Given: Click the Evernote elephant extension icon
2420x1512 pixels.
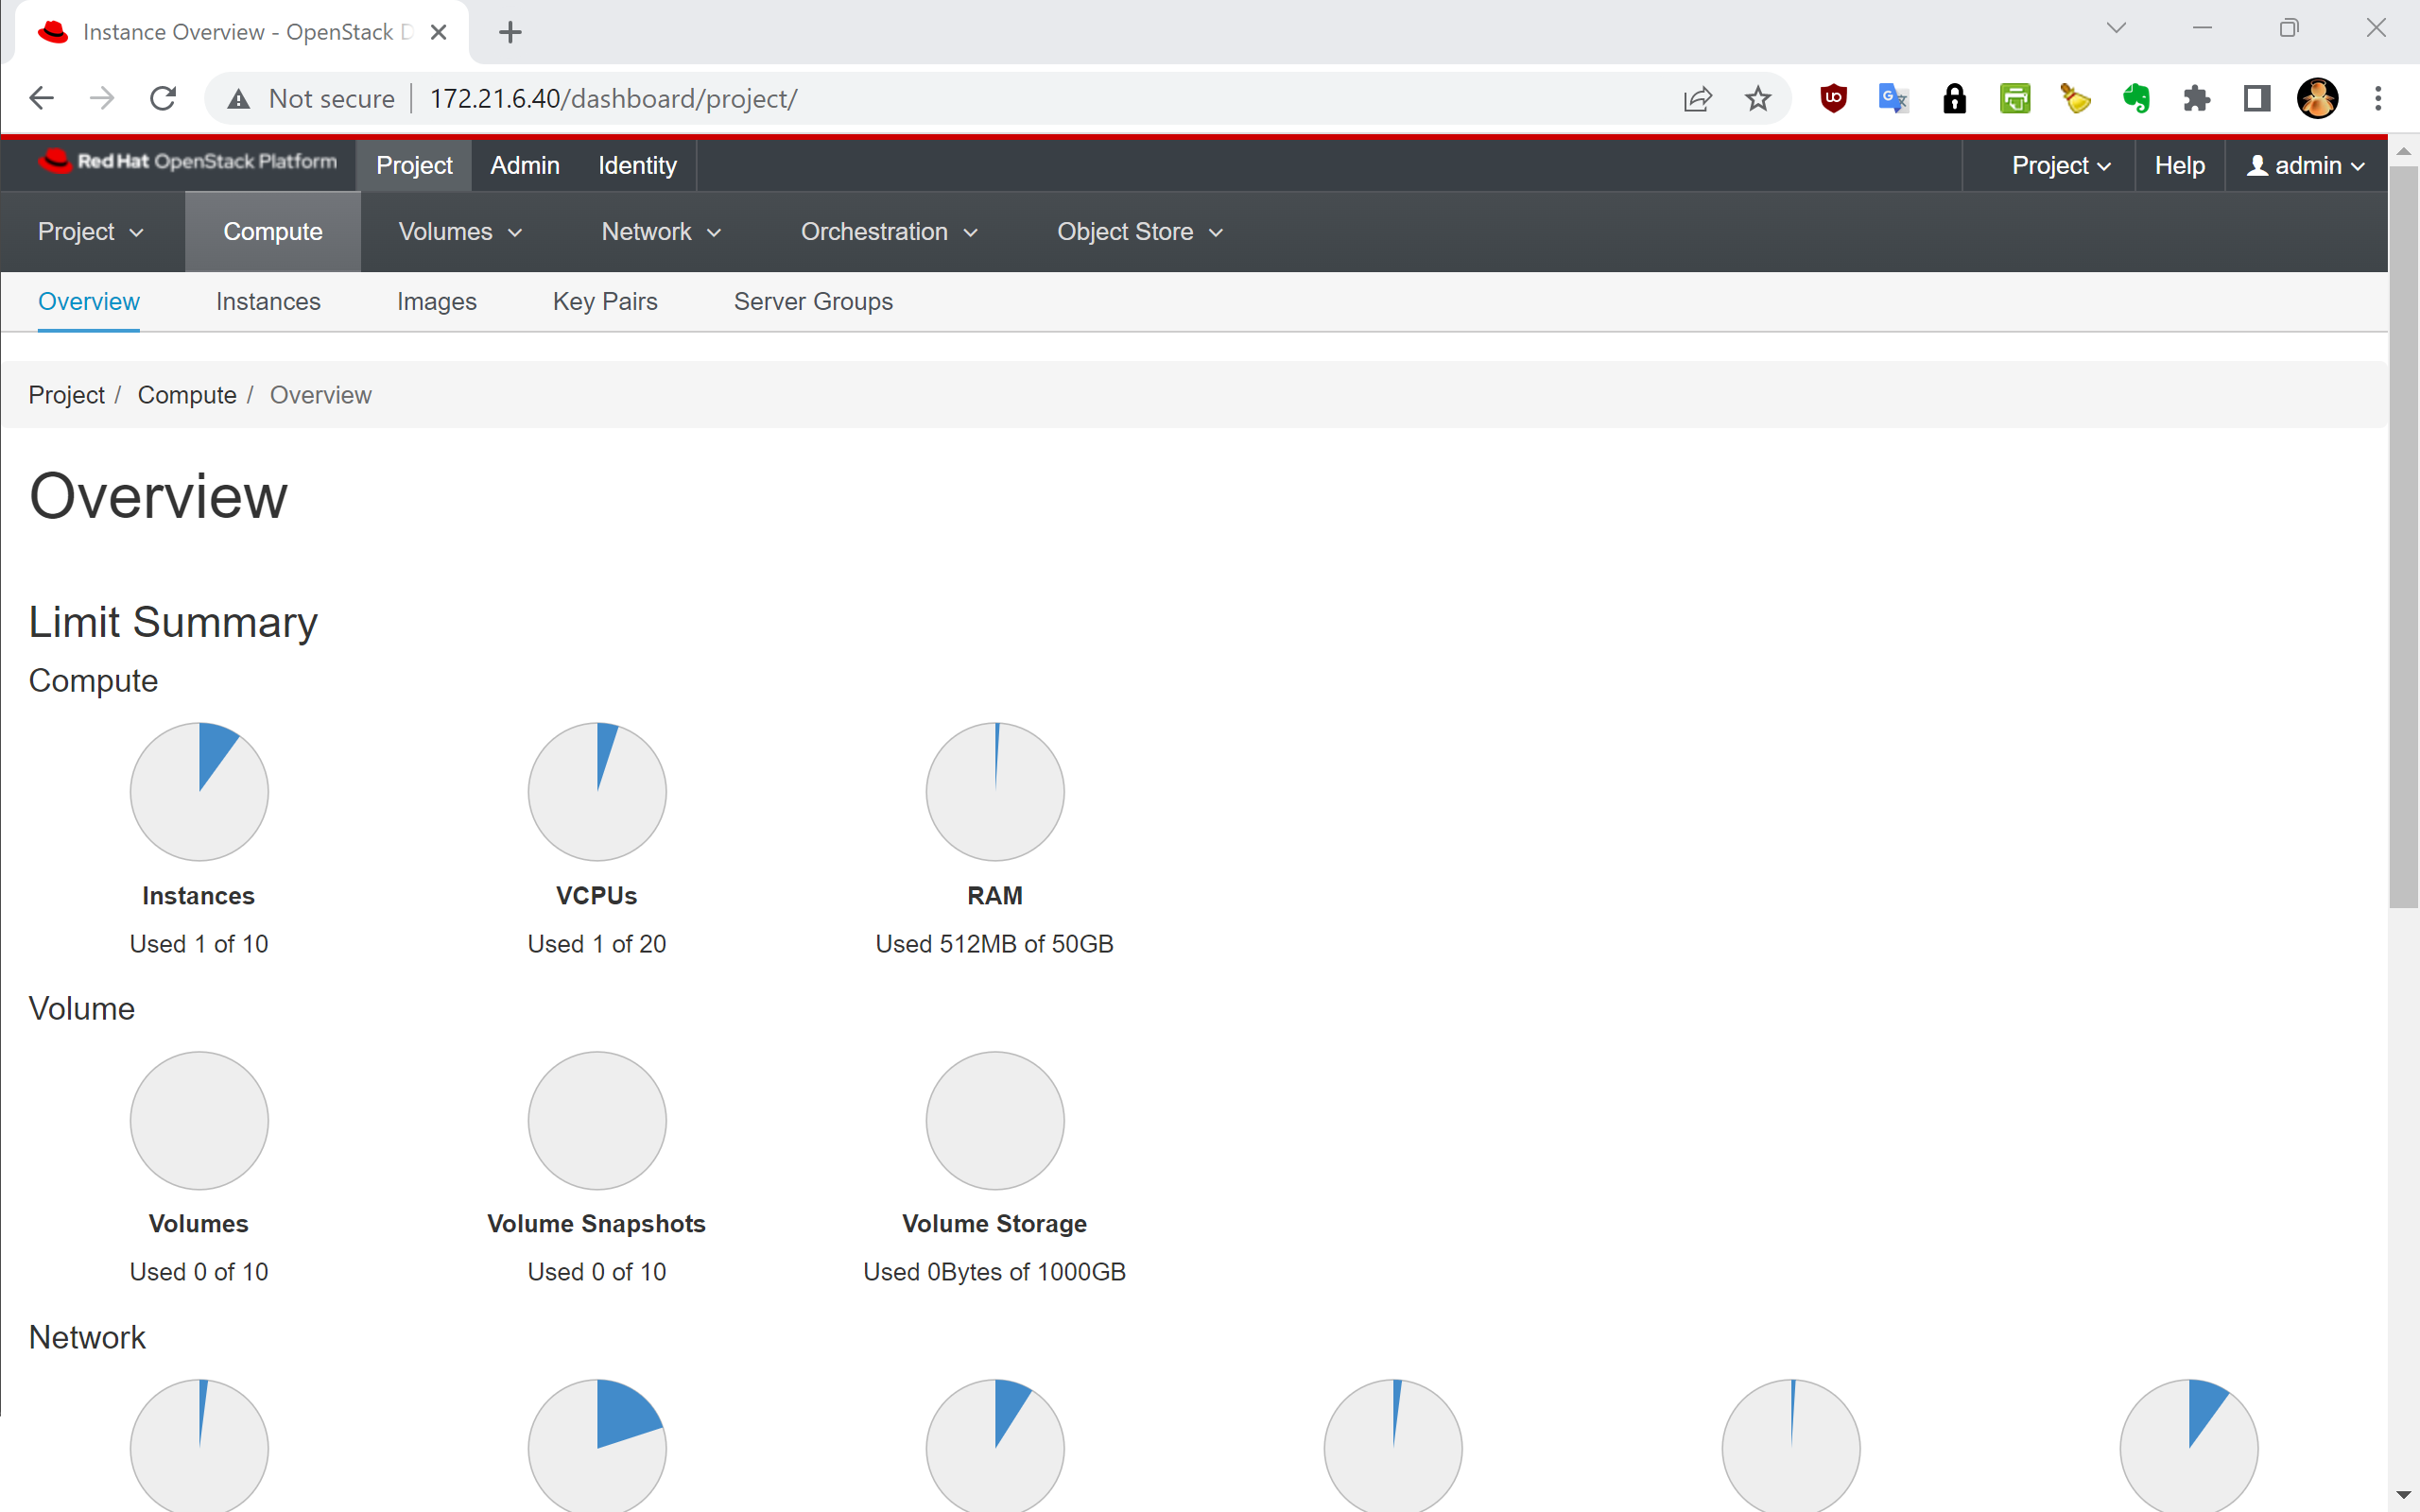Looking at the screenshot, I should (x=2136, y=98).
